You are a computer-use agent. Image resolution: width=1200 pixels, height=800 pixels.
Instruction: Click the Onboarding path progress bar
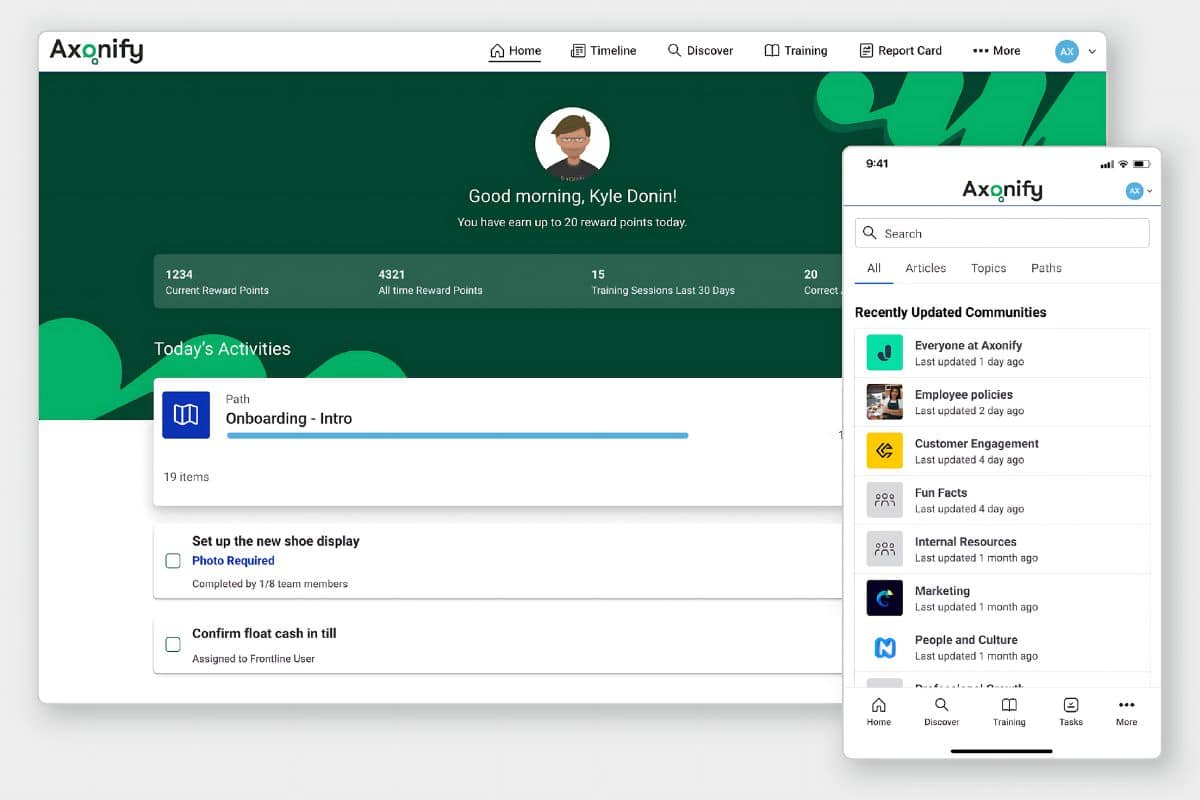(x=458, y=436)
